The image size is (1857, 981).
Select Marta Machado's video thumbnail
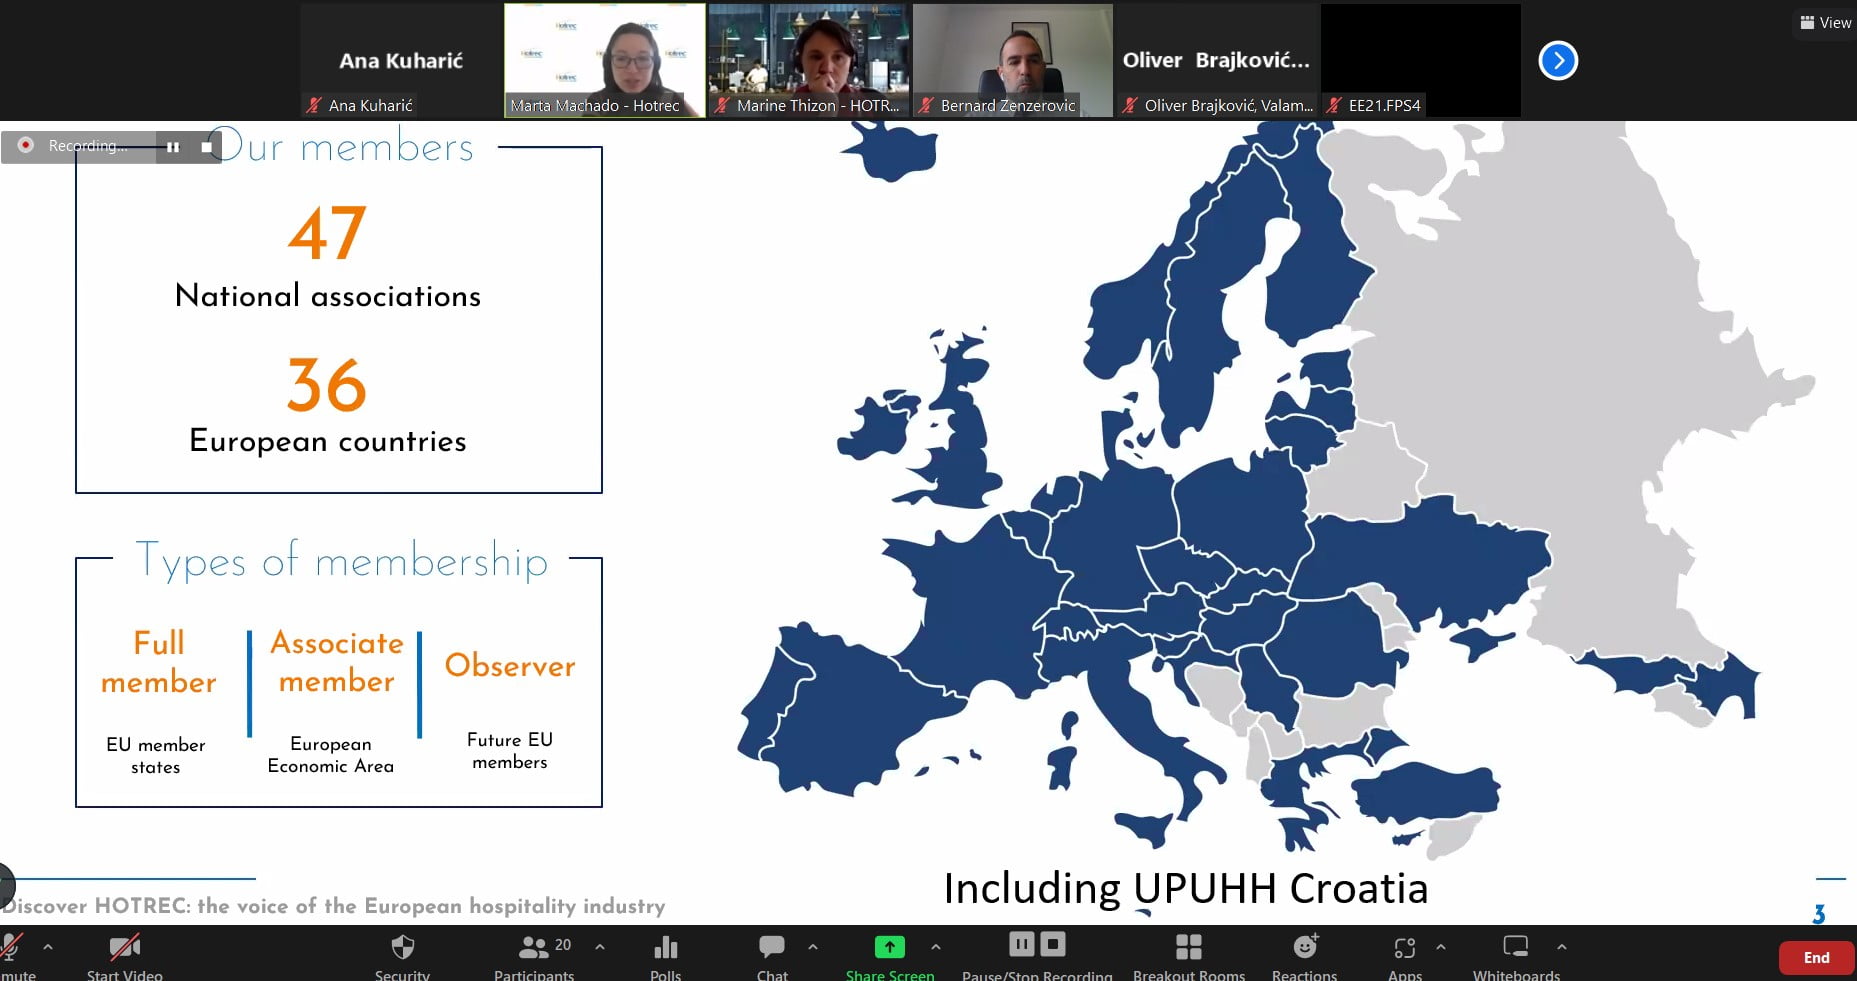pyautogui.click(x=604, y=60)
